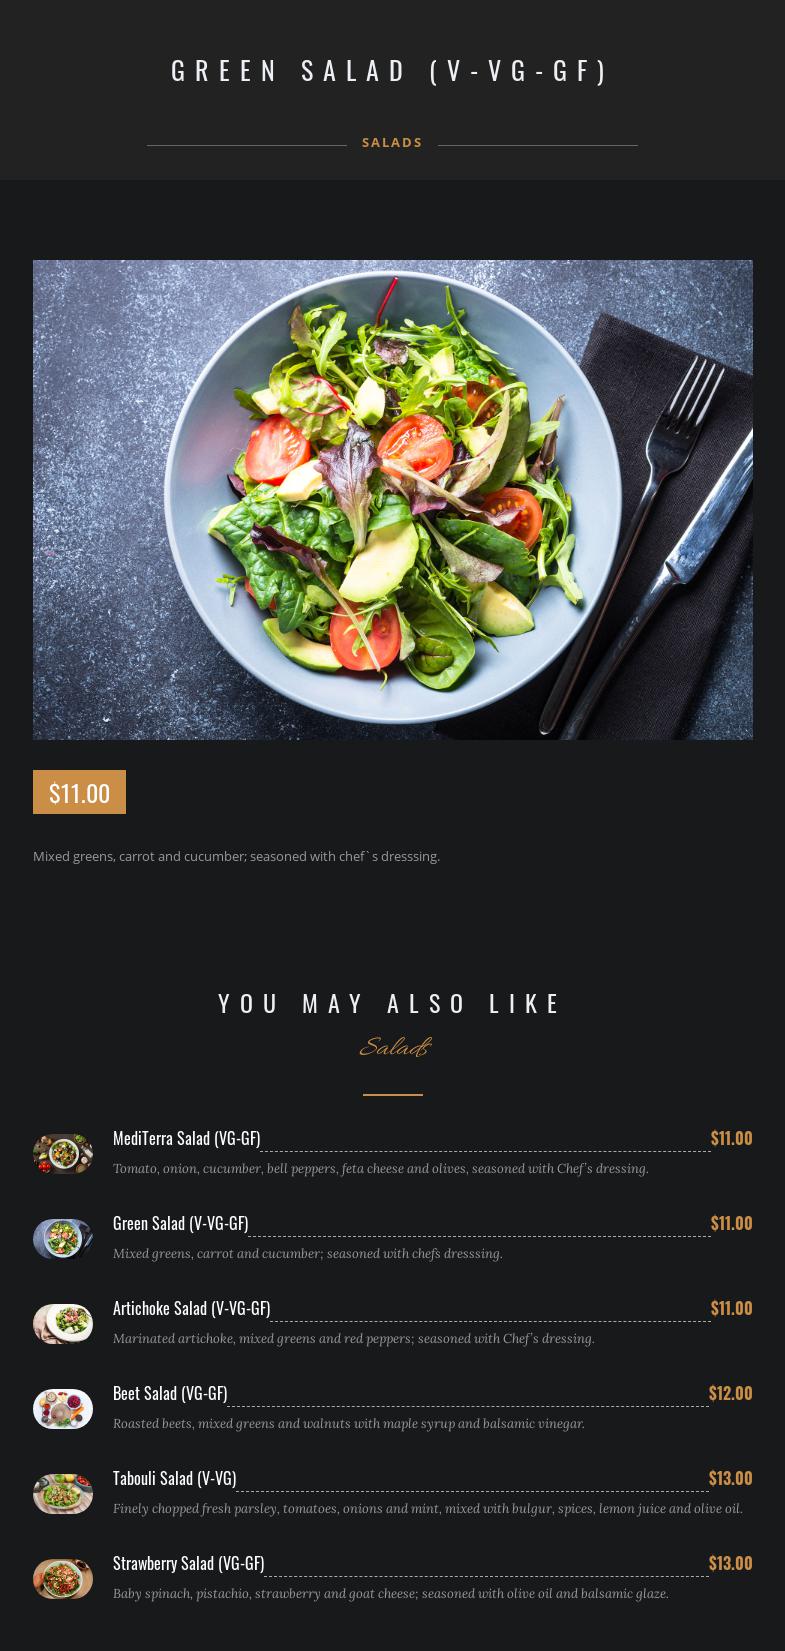Open the Artichoke Salad thumbnail image
Image resolution: width=785 pixels, height=1651 pixels.
click(x=63, y=1324)
